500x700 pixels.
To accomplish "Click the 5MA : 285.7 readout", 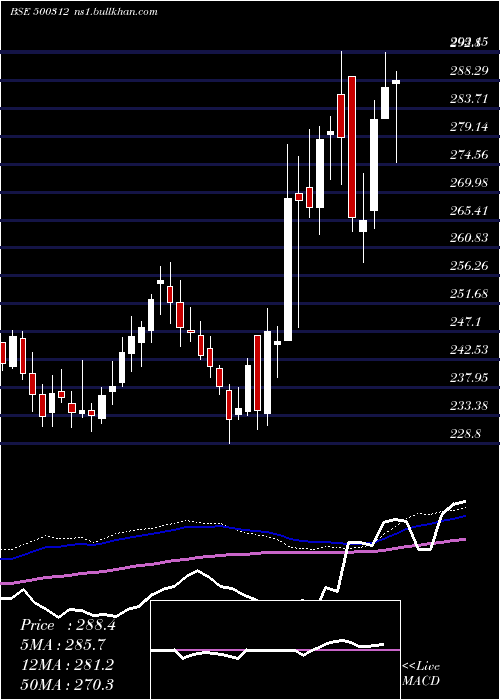I will 63,645.
